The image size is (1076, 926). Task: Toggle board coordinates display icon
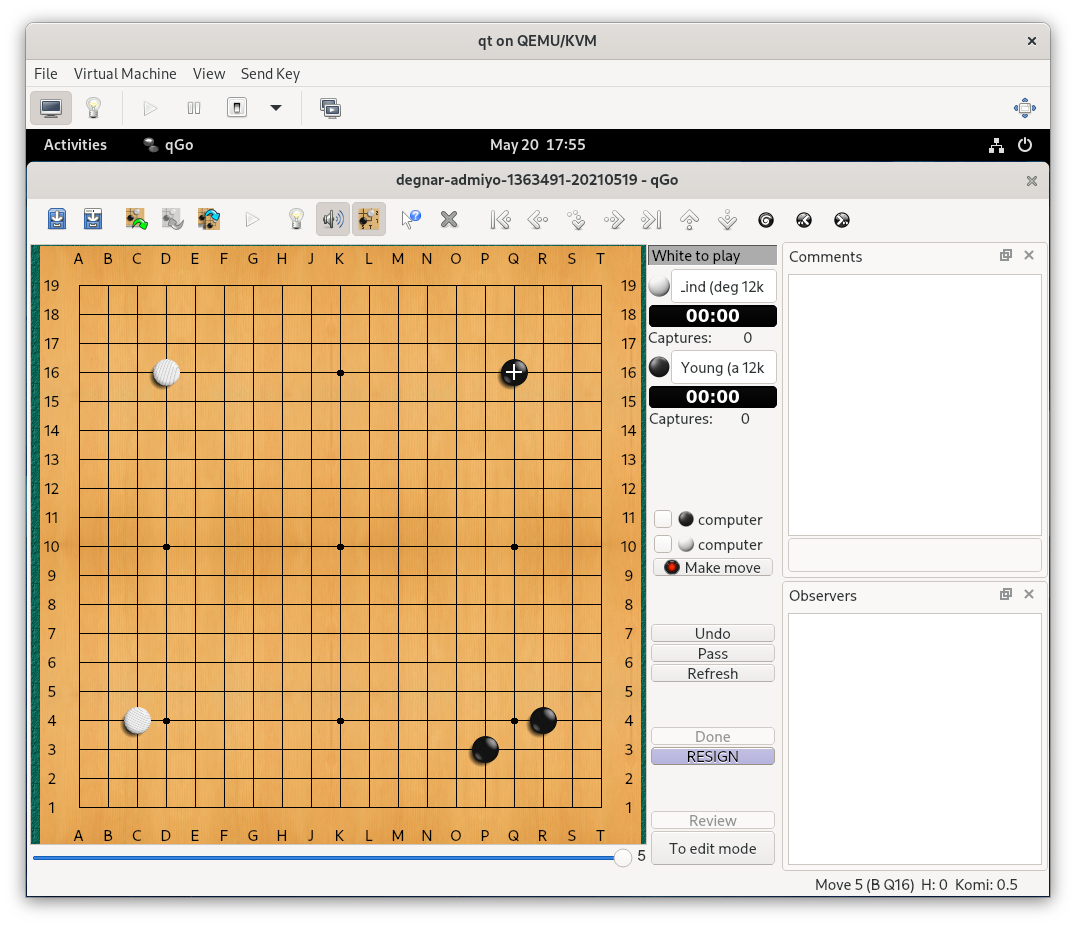(x=369, y=219)
